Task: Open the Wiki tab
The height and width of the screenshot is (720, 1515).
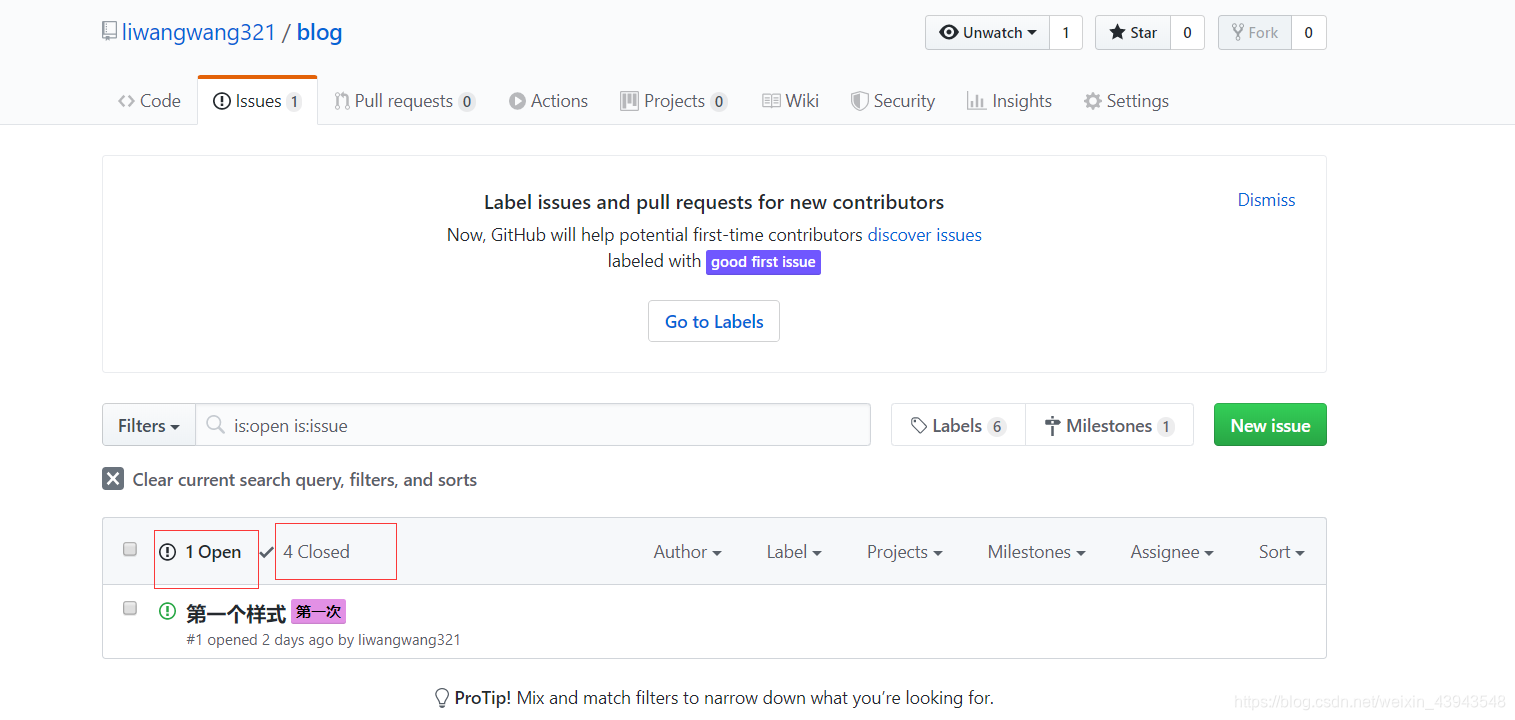Action: (x=790, y=101)
